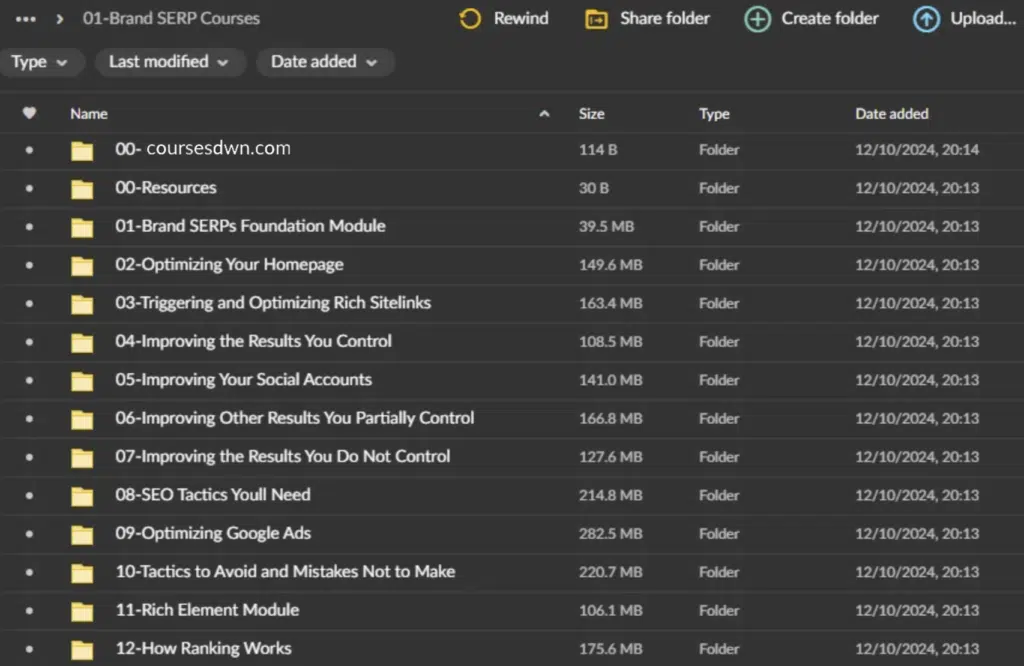Select 04-Improving the Results You Control name
This screenshot has height=666, width=1024.
253,341
